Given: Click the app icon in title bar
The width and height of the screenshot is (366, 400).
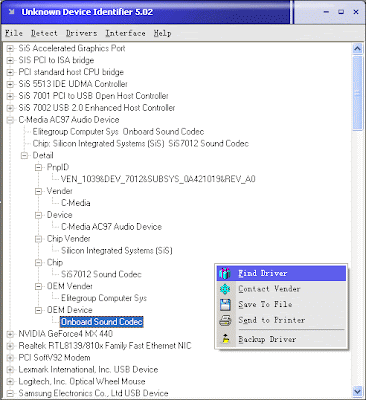Looking at the screenshot, I should click(12, 12).
